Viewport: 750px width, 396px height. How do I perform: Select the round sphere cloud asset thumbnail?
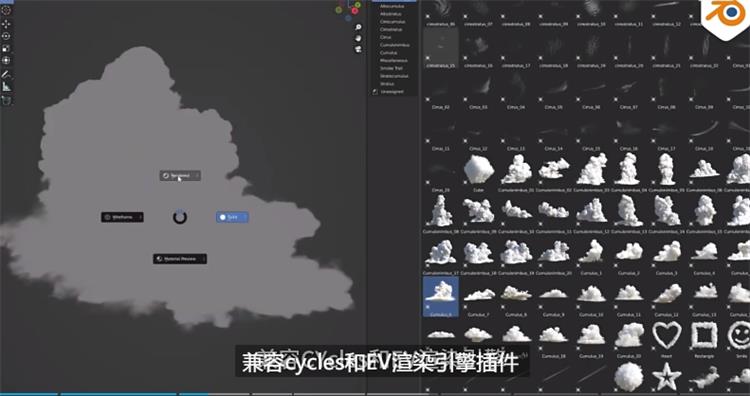coord(629,376)
